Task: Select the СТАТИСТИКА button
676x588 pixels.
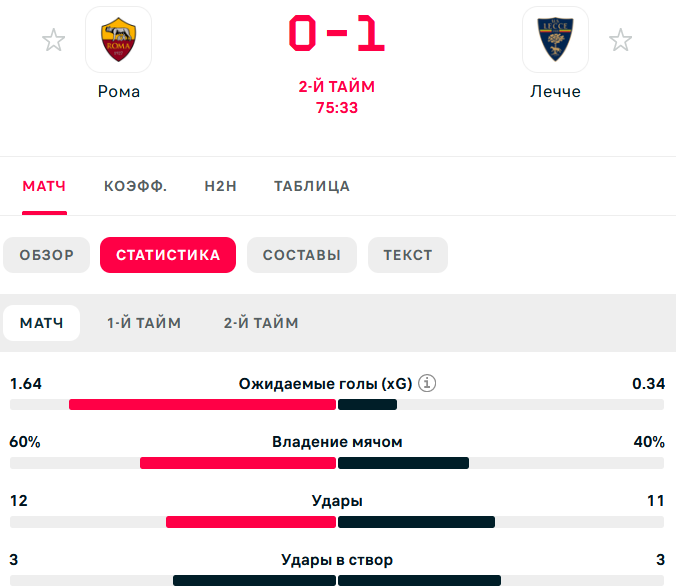Action: [168, 255]
